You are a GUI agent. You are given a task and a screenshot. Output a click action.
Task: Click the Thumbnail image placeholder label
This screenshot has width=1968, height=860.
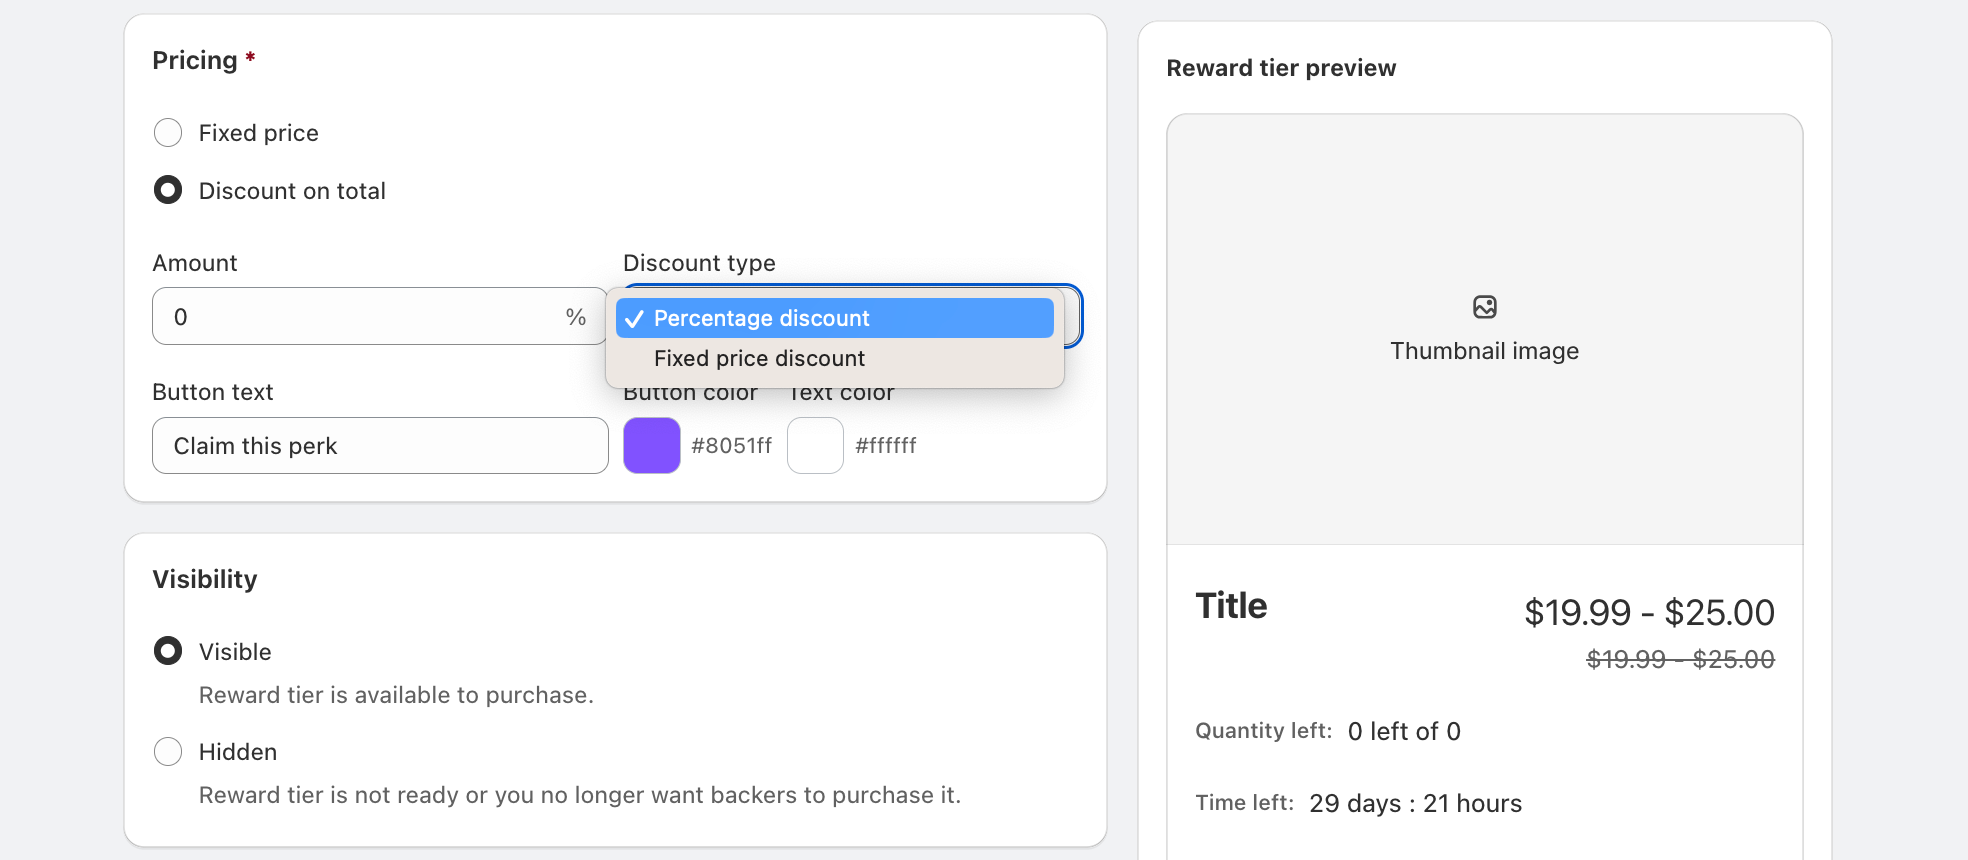click(1485, 351)
